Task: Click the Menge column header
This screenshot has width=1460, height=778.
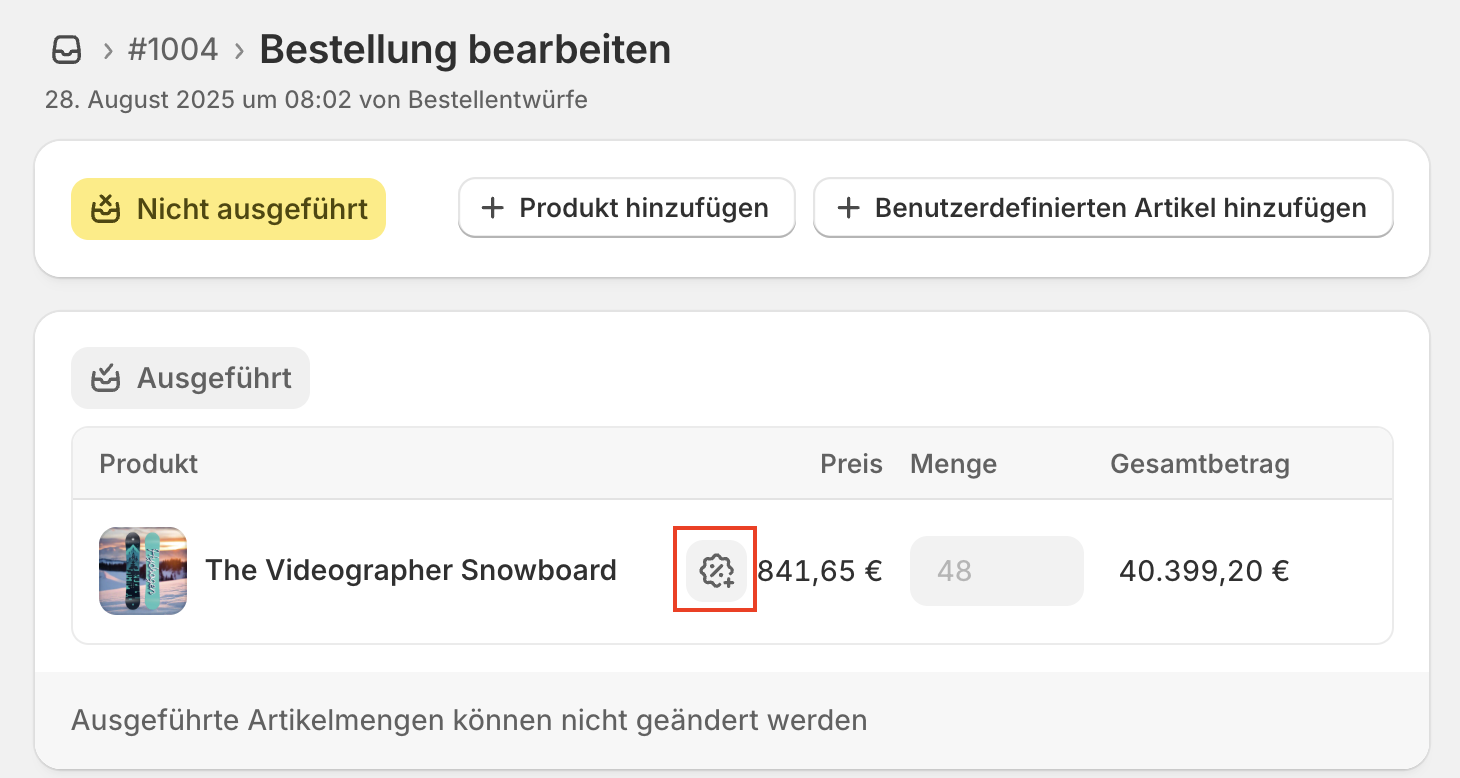Action: [x=953, y=464]
